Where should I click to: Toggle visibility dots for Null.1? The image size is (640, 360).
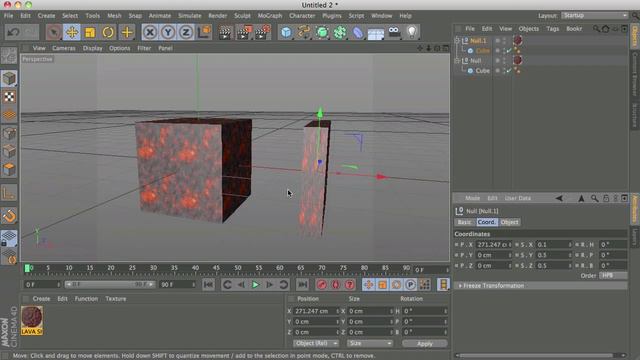504,40
